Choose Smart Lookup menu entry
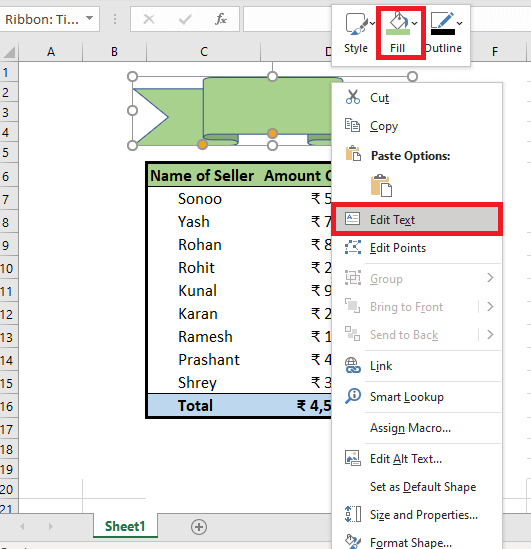 [417, 397]
